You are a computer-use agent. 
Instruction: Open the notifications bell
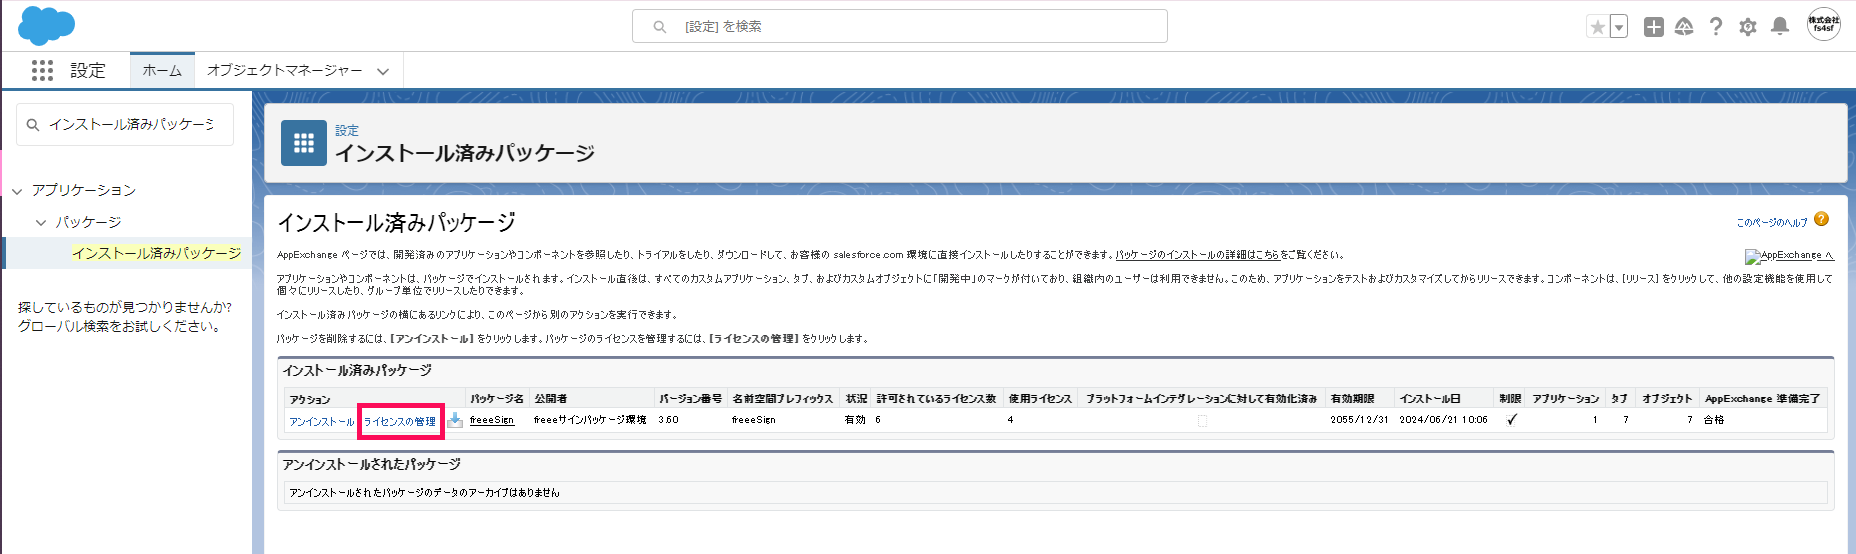point(1780,27)
